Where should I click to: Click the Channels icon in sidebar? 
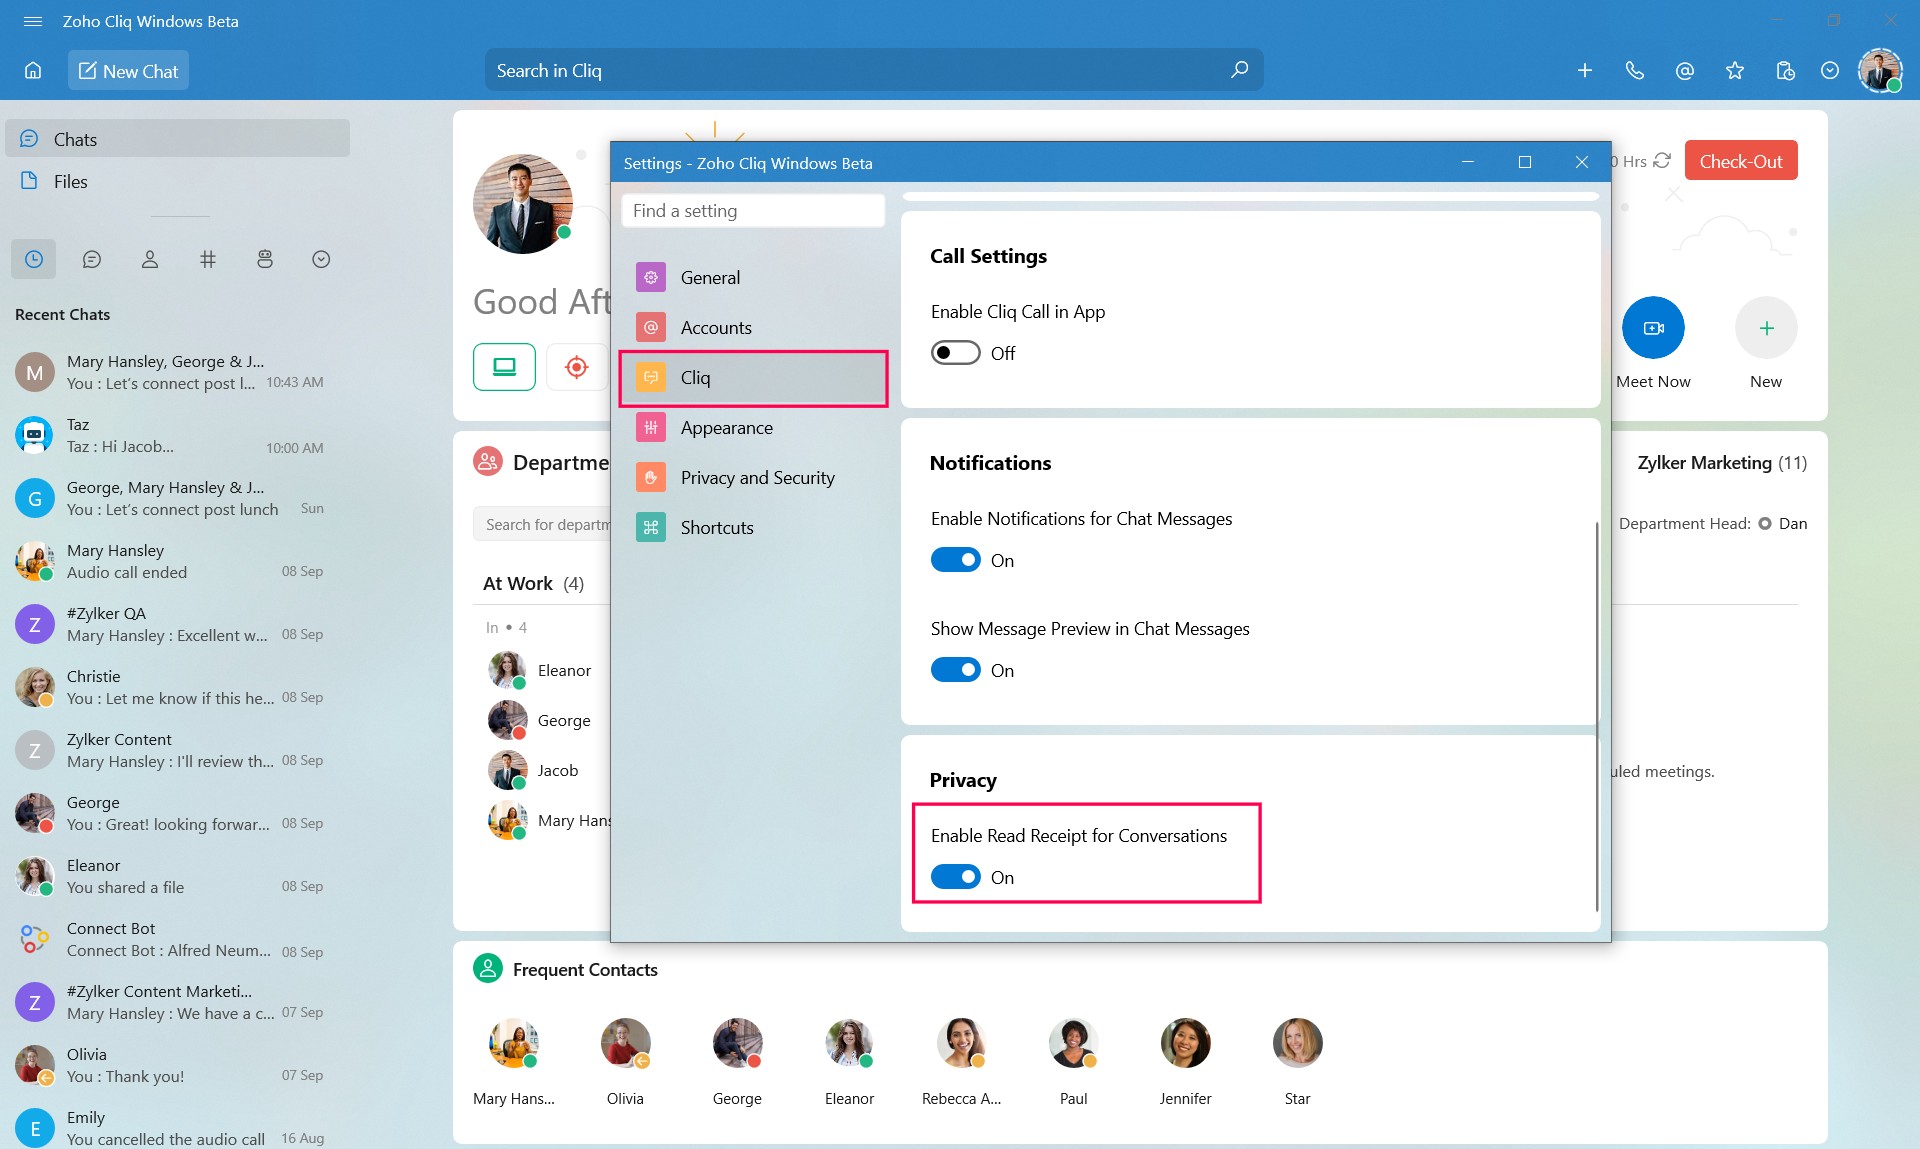coord(206,257)
